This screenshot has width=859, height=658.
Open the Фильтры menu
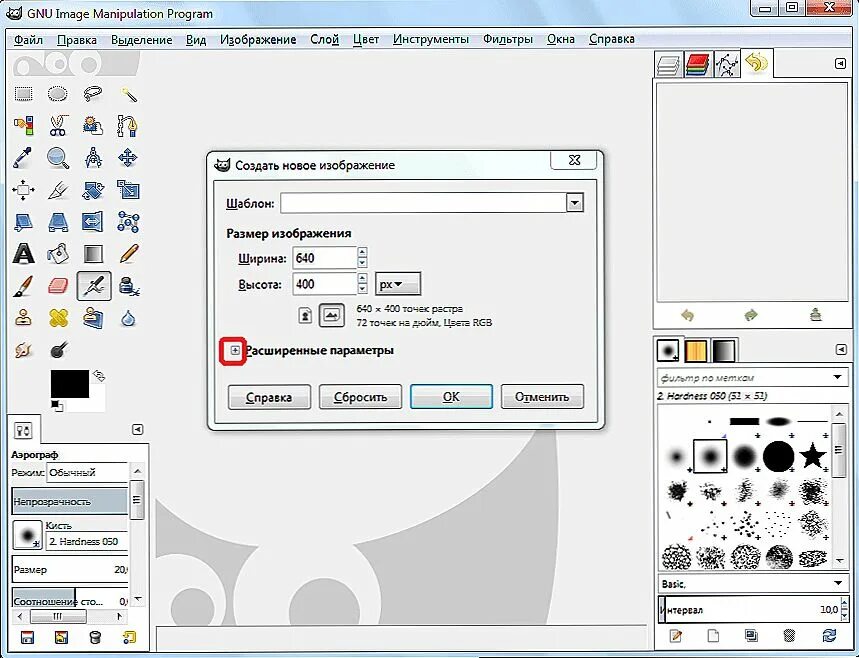[x=508, y=39]
